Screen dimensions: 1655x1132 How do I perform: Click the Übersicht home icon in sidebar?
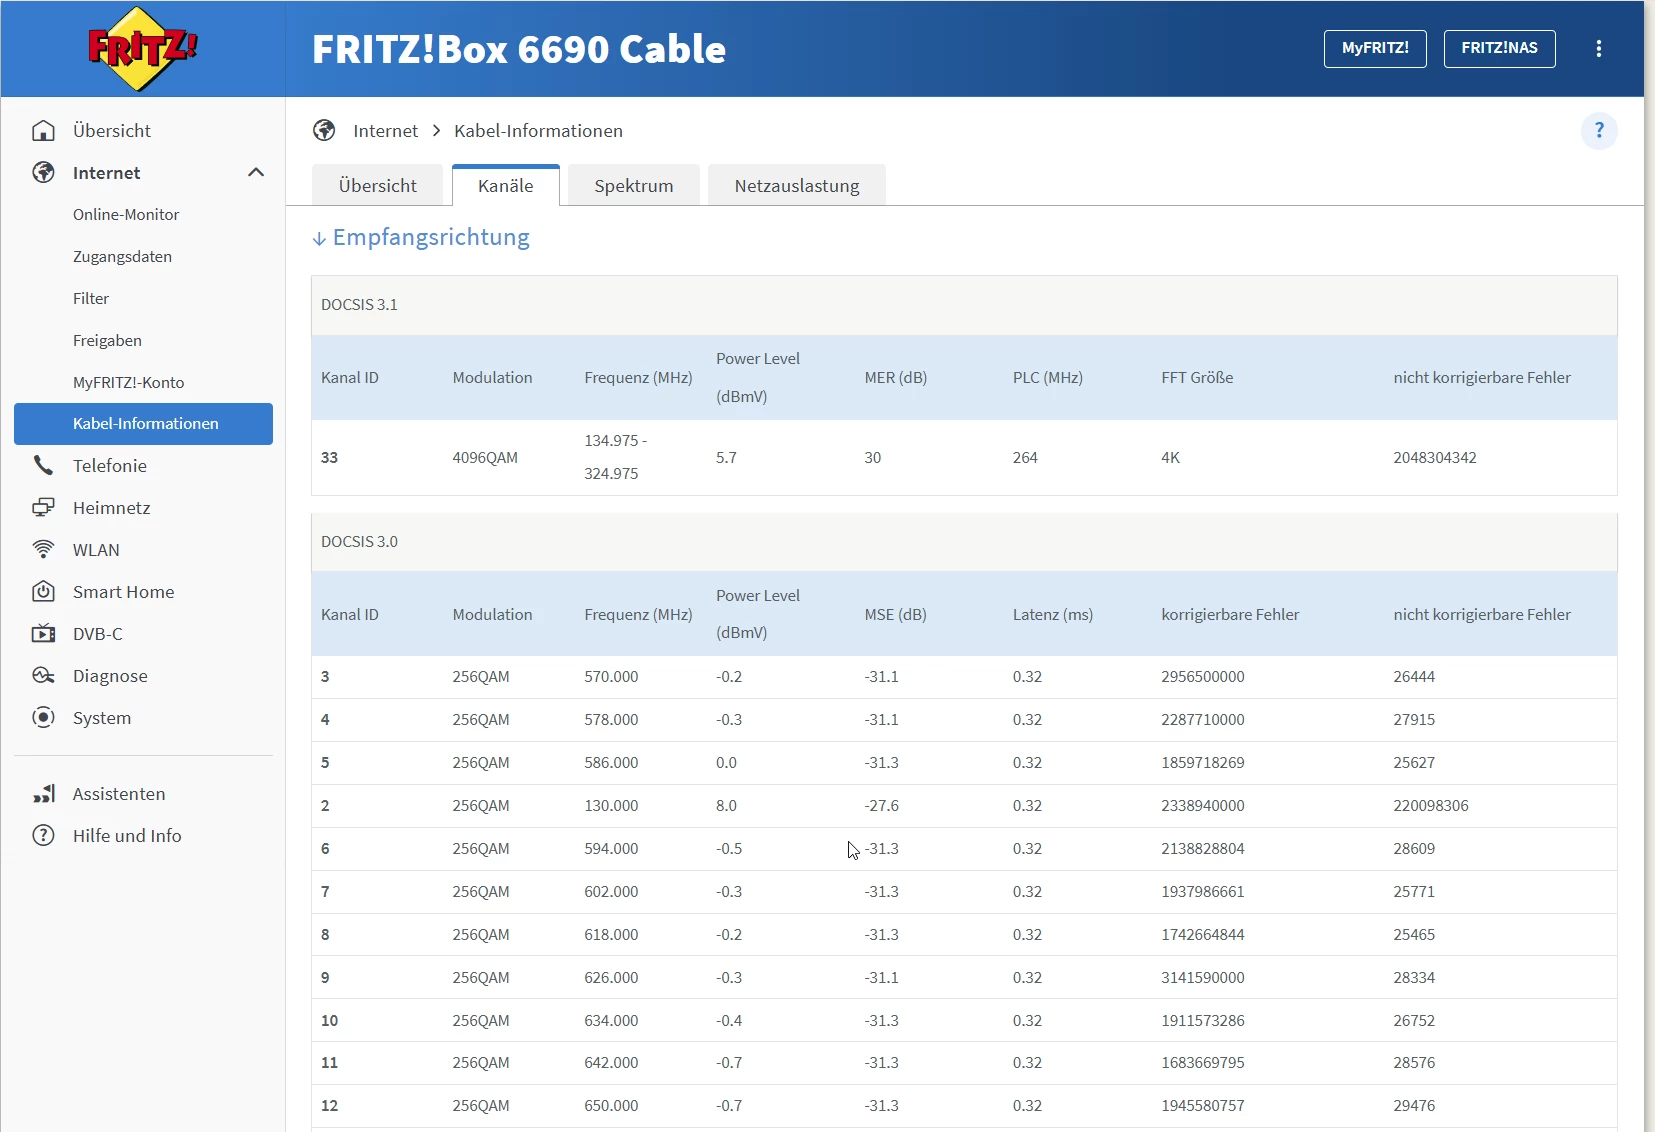coord(43,131)
